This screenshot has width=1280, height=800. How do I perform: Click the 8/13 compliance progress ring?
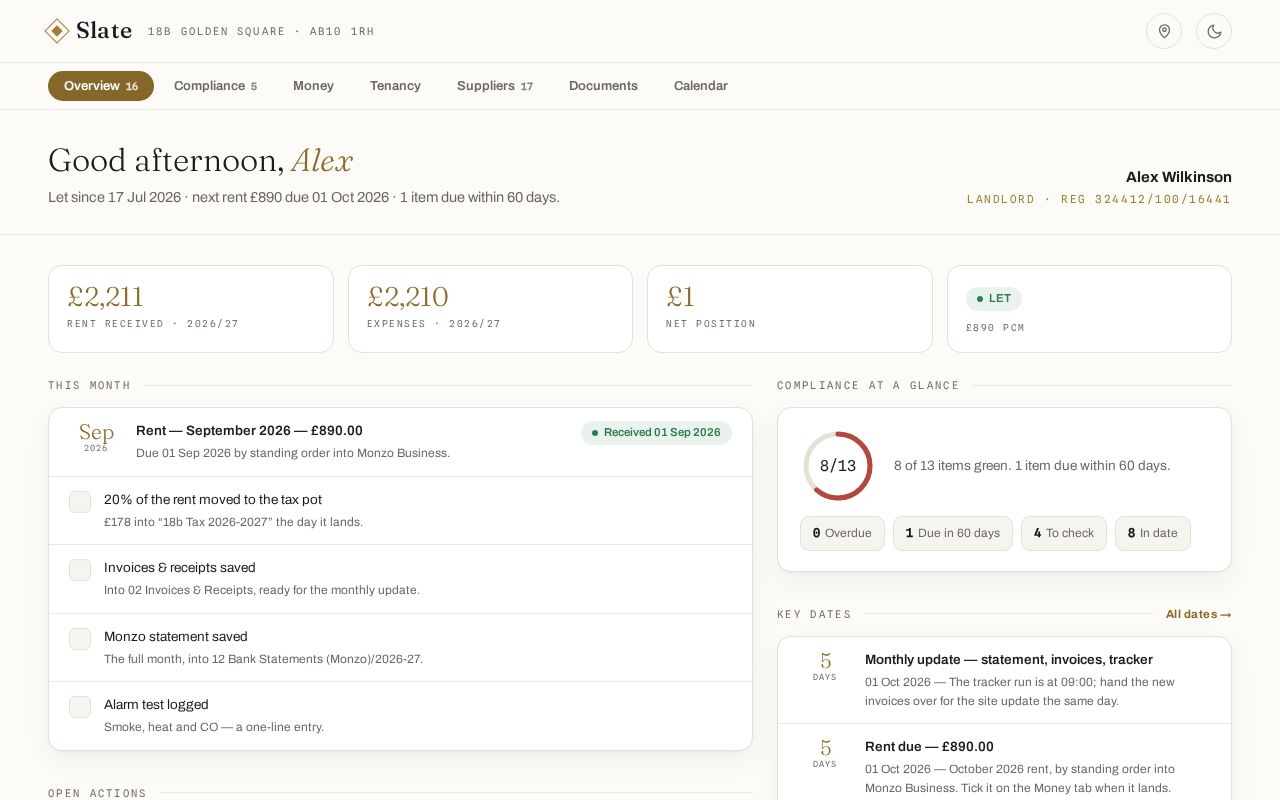[838, 466]
